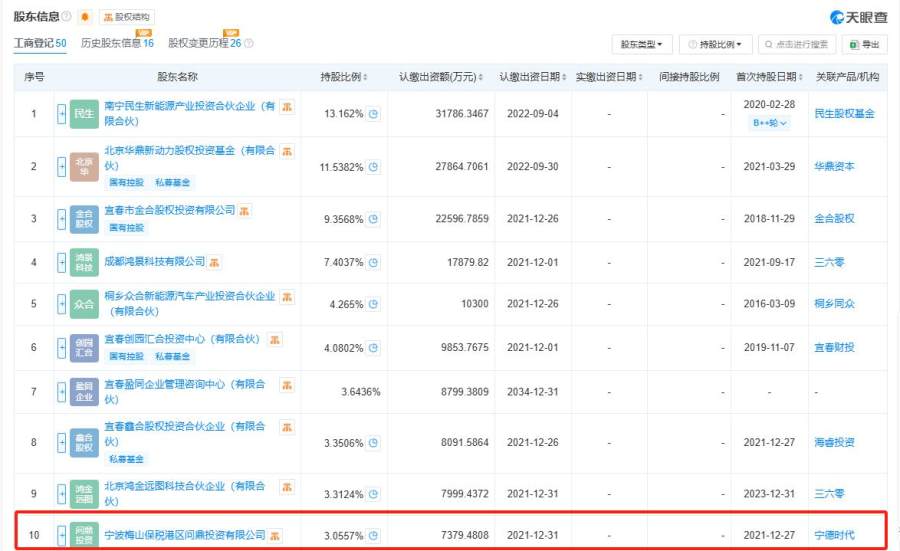The width and height of the screenshot is (900, 551).
Task: Click the history clock icon beside 9.3568%
Action: (x=374, y=219)
